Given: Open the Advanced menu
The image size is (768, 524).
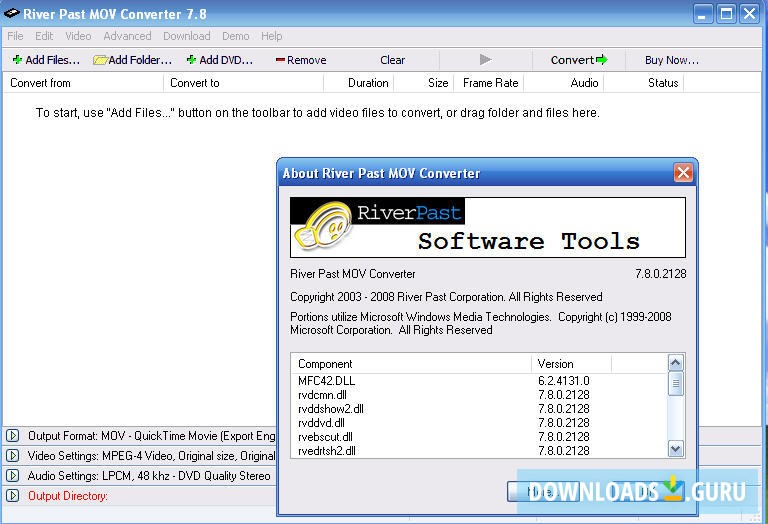Looking at the screenshot, I should click(x=127, y=36).
